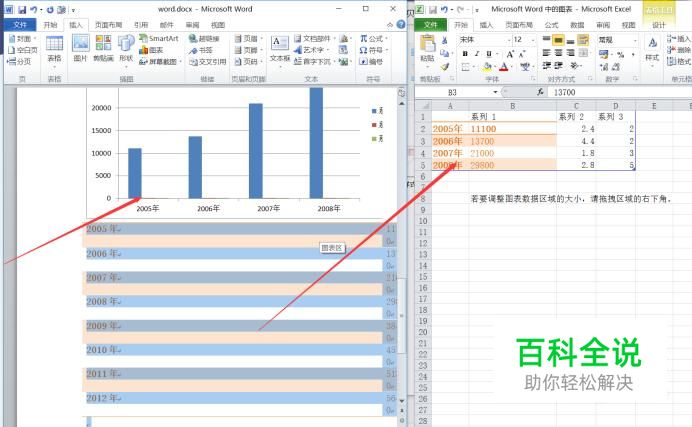Click the Chart (图表) button in Word ribbon
The image size is (692, 427).
(x=151, y=50)
